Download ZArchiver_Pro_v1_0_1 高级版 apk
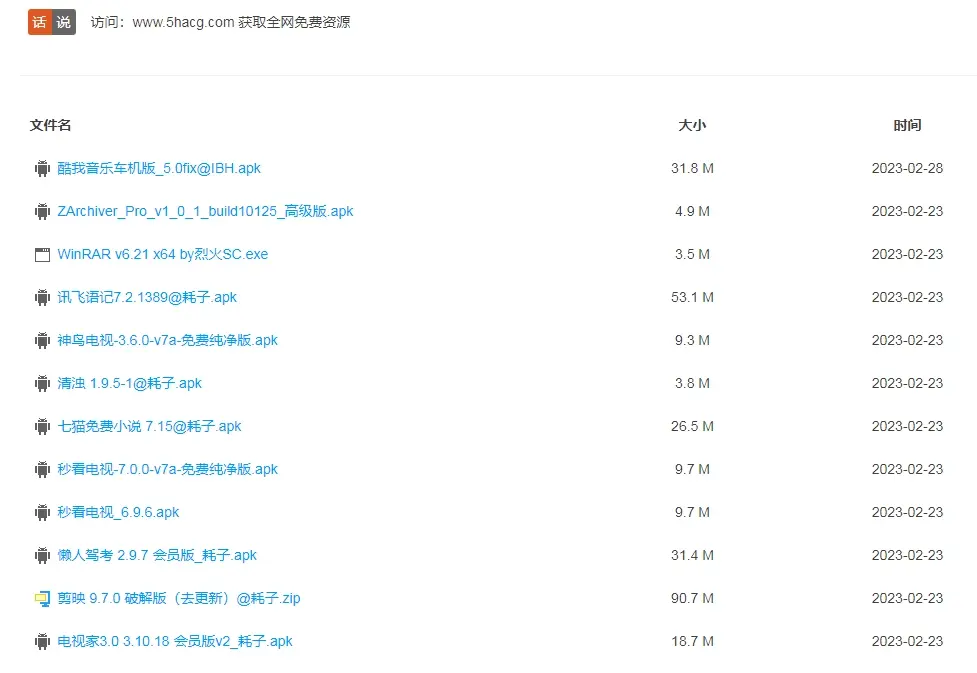 [x=204, y=211]
